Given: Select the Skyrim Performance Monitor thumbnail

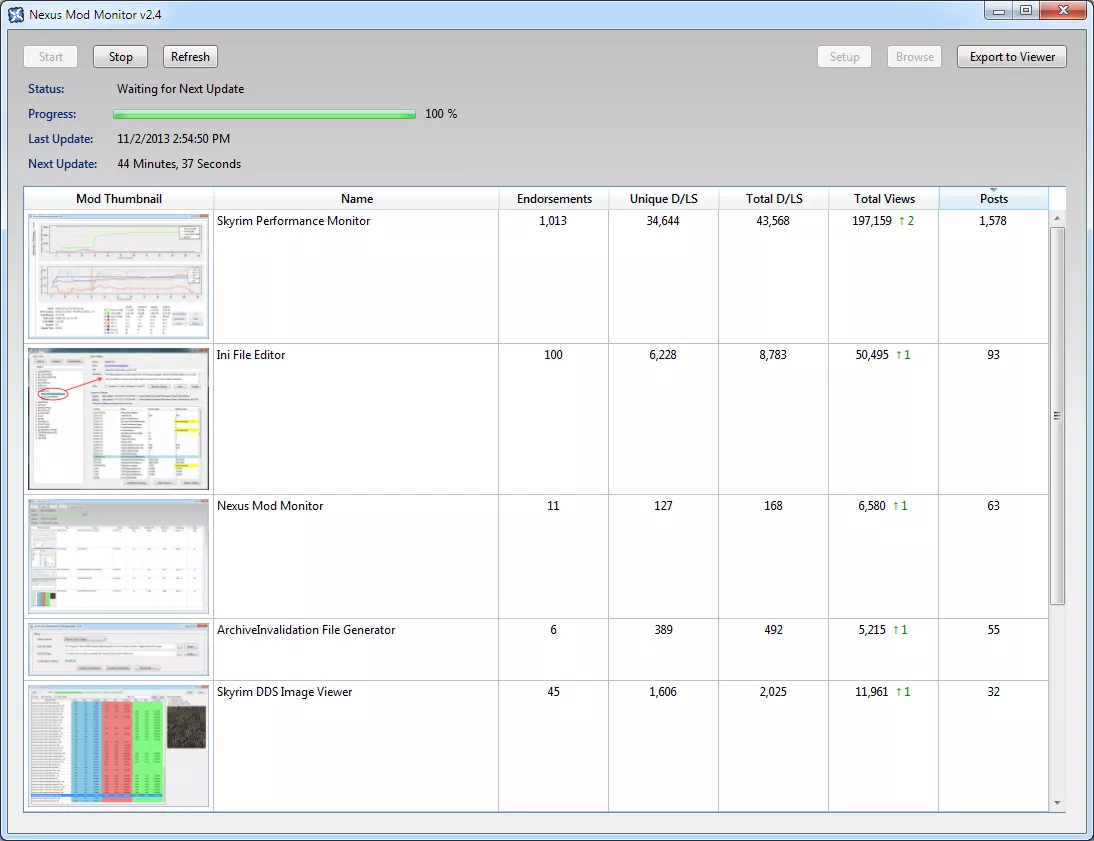Looking at the screenshot, I should point(119,276).
